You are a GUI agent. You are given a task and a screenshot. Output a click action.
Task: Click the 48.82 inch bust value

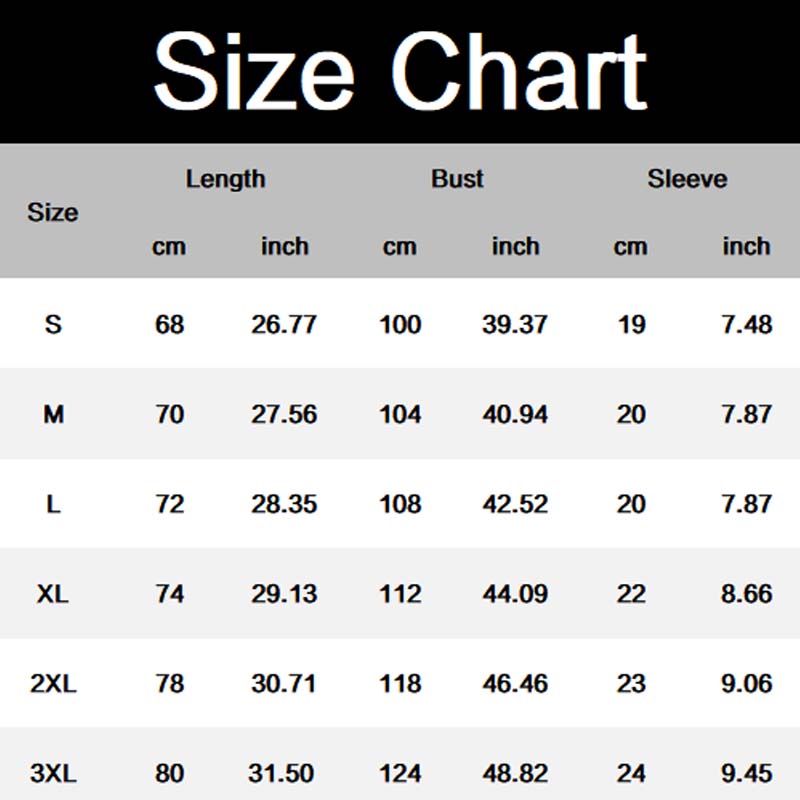coord(515,774)
